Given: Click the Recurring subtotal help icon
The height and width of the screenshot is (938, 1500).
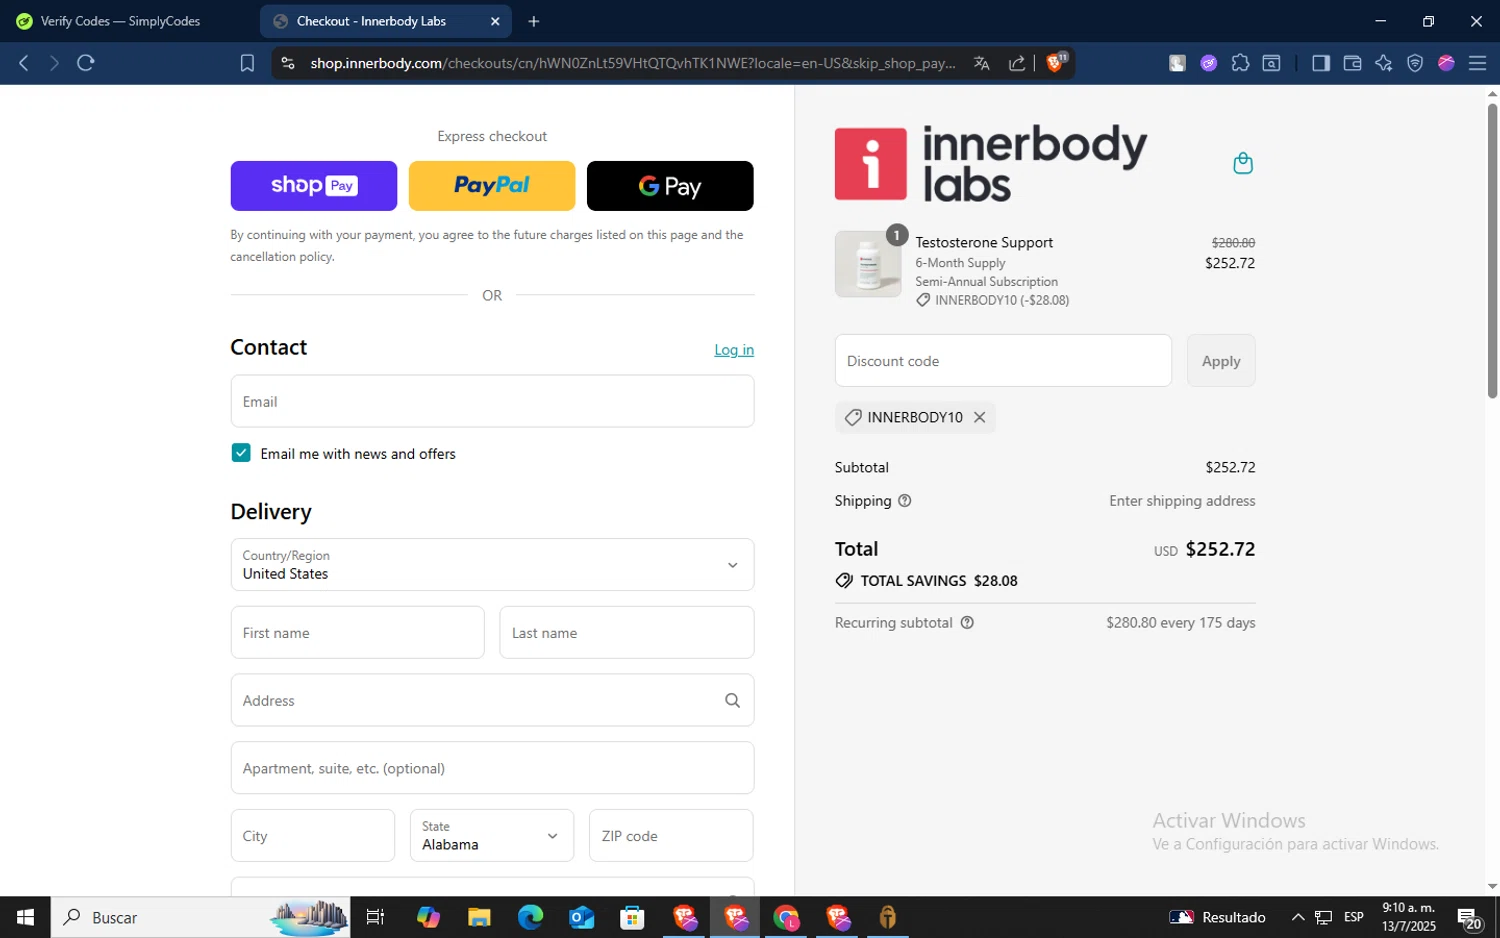Looking at the screenshot, I should 967,622.
